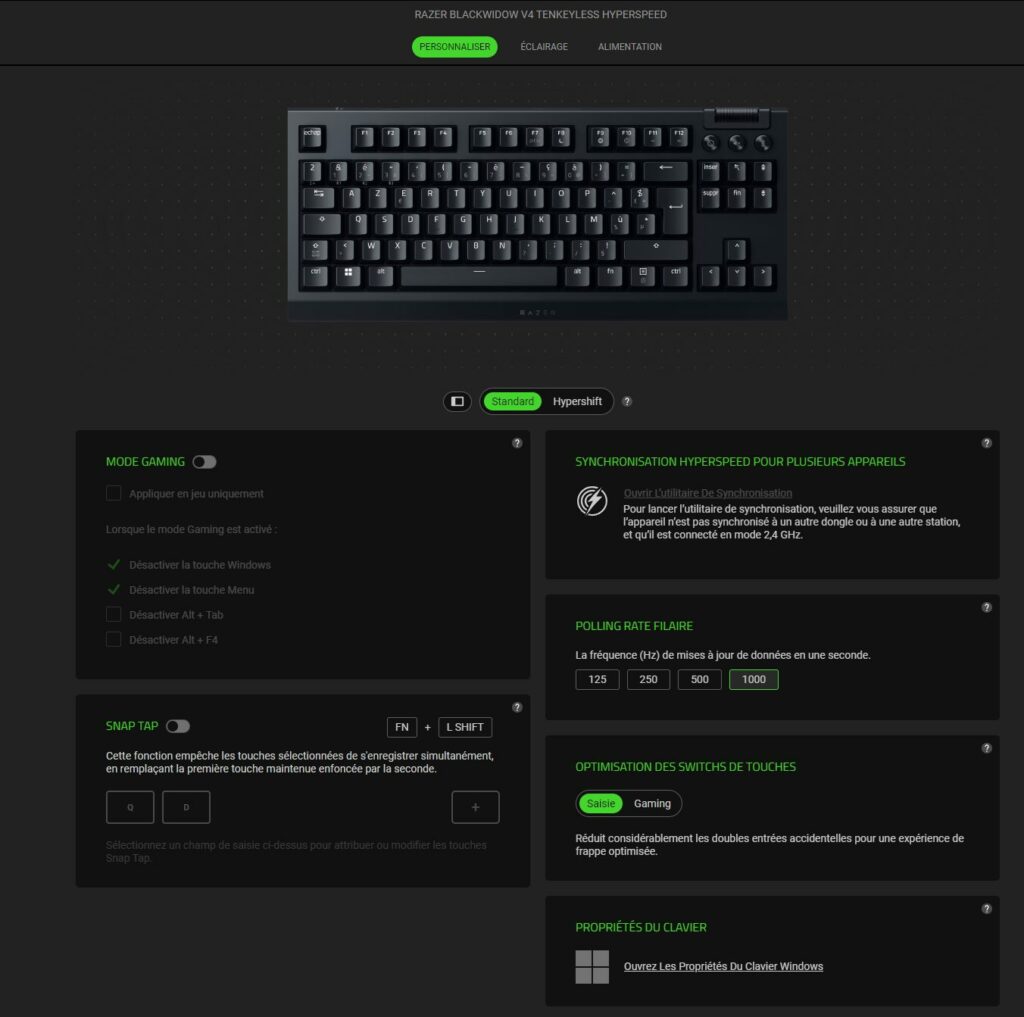Turn on the Snap Tap switch

pyautogui.click(x=178, y=726)
